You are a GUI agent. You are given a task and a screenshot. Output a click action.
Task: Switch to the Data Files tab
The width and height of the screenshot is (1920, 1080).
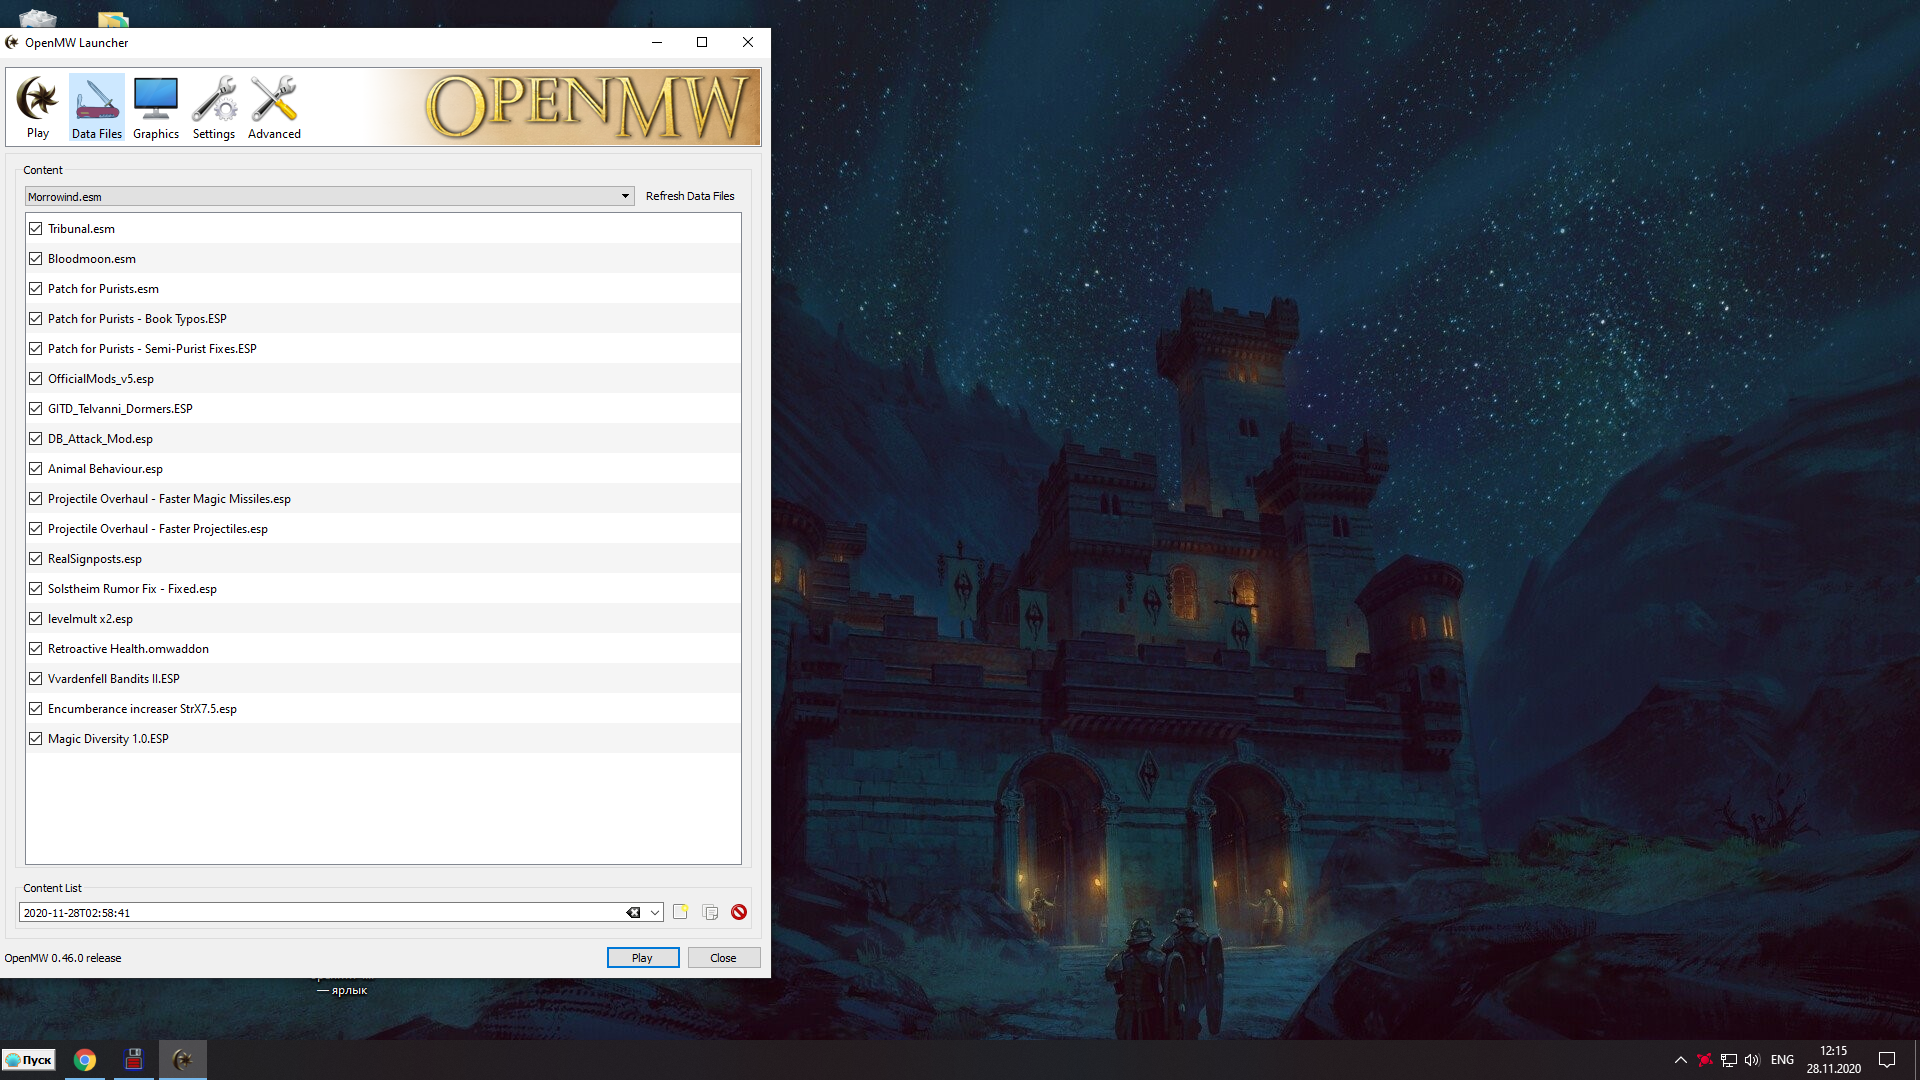click(97, 106)
